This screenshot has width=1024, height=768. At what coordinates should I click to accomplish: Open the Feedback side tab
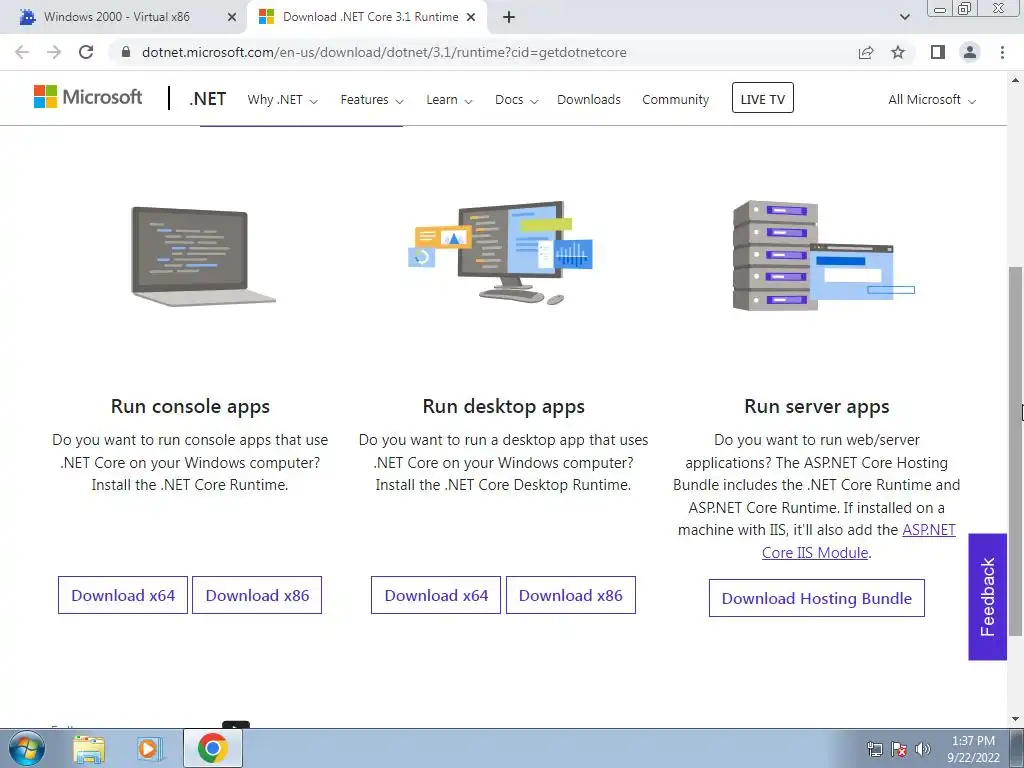987,597
